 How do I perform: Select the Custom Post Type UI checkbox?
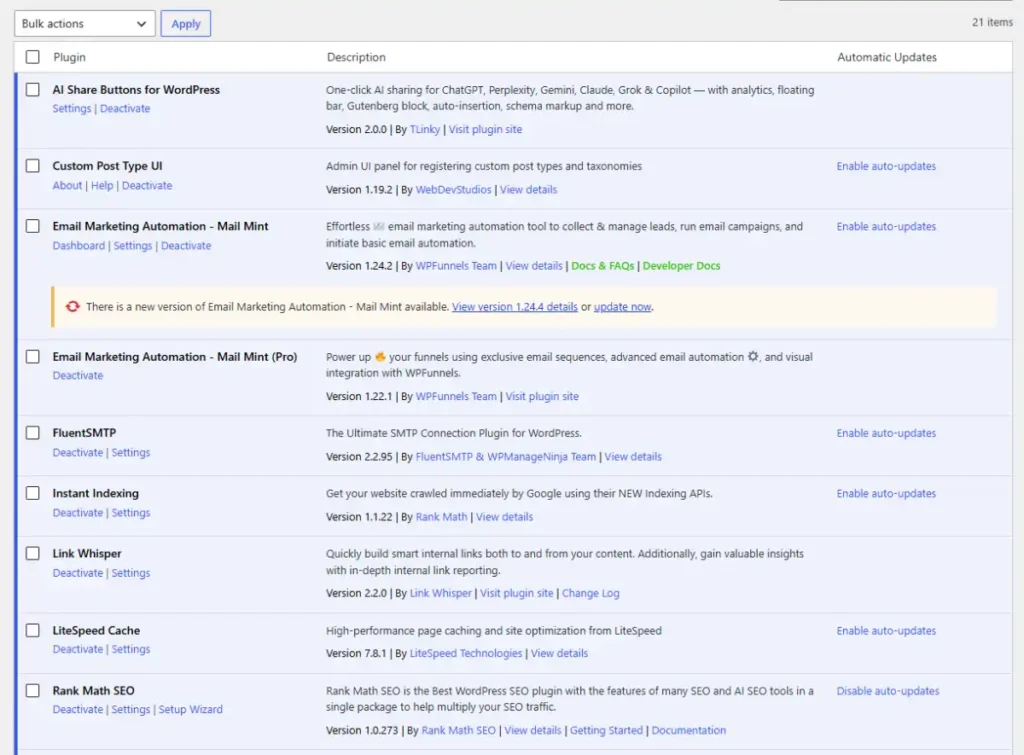point(33,166)
